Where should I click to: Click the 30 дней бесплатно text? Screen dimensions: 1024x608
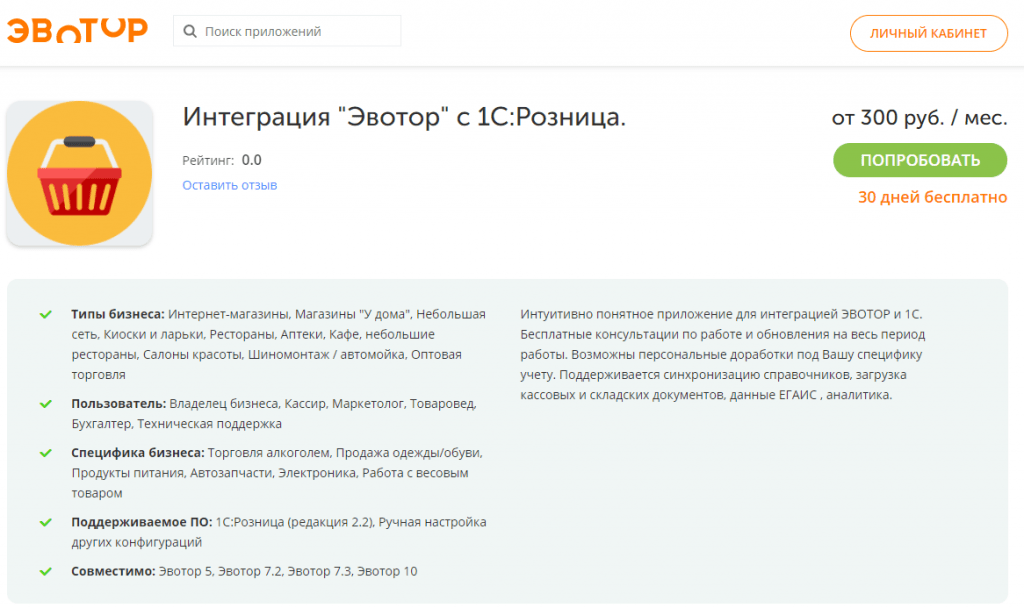click(932, 197)
